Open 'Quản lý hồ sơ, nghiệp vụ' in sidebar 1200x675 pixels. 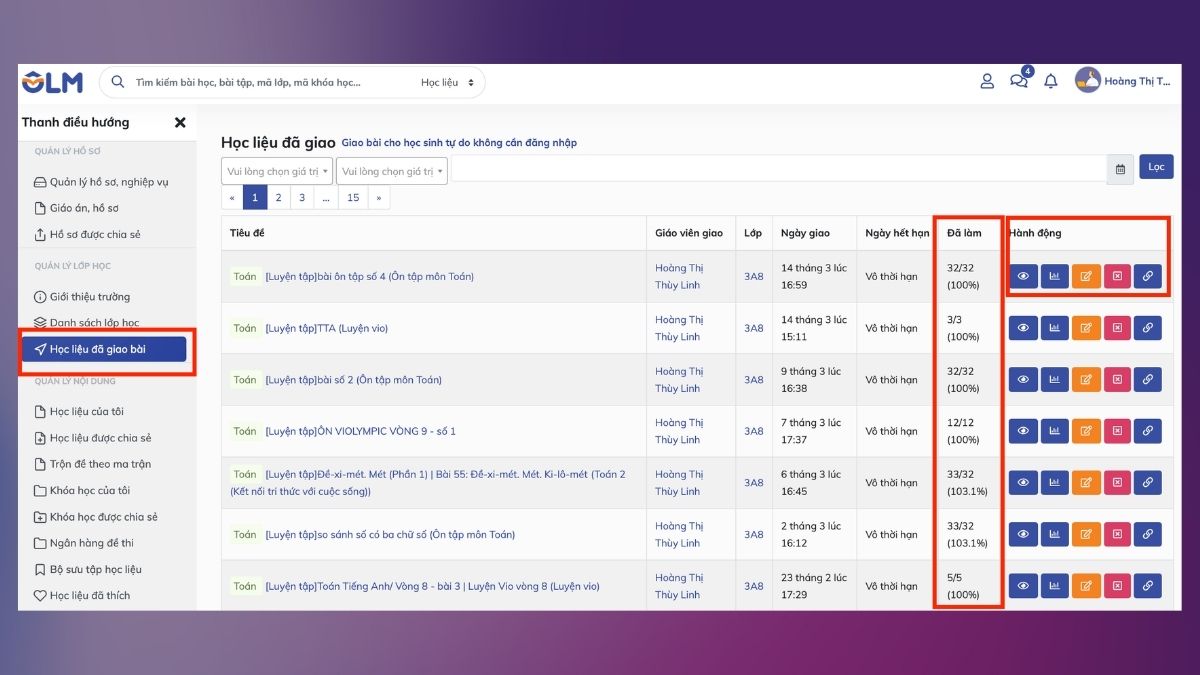(101, 182)
